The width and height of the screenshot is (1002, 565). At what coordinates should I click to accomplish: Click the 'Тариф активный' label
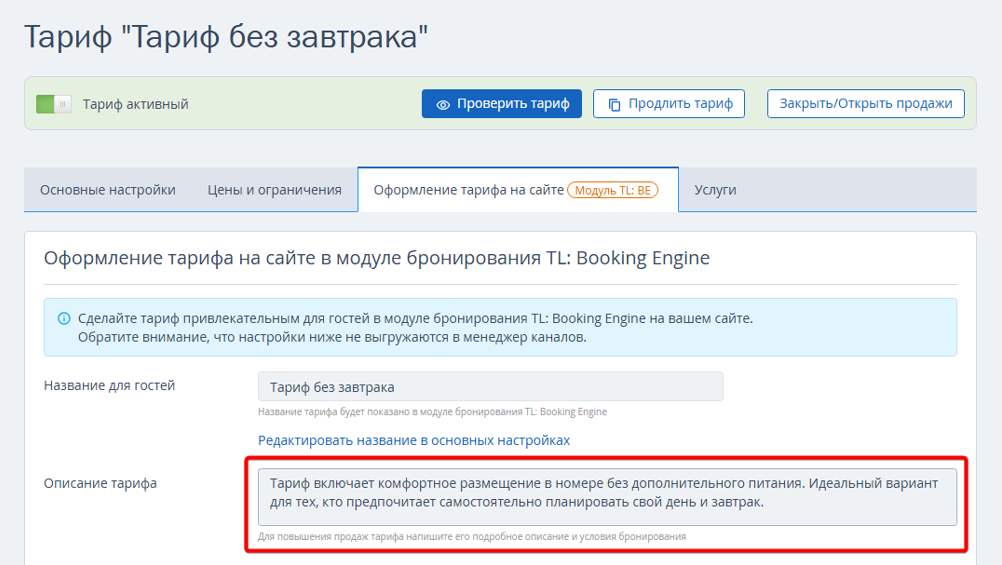(135, 104)
